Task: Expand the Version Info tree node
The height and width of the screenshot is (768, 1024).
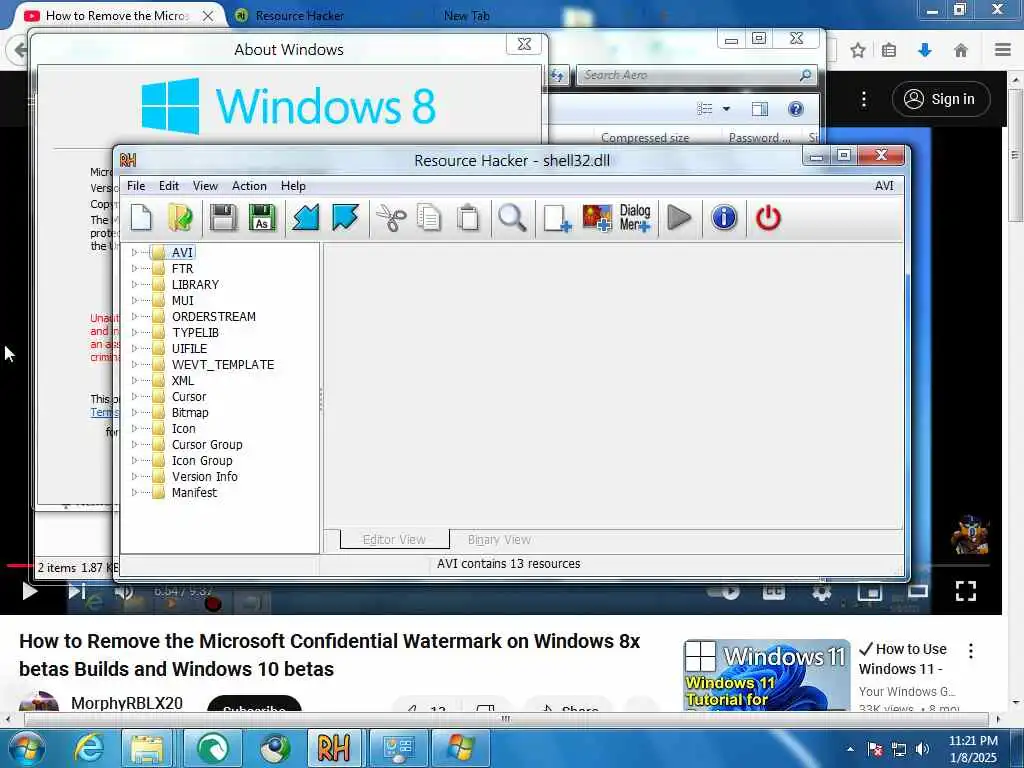Action: pyautogui.click(x=135, y=477)
